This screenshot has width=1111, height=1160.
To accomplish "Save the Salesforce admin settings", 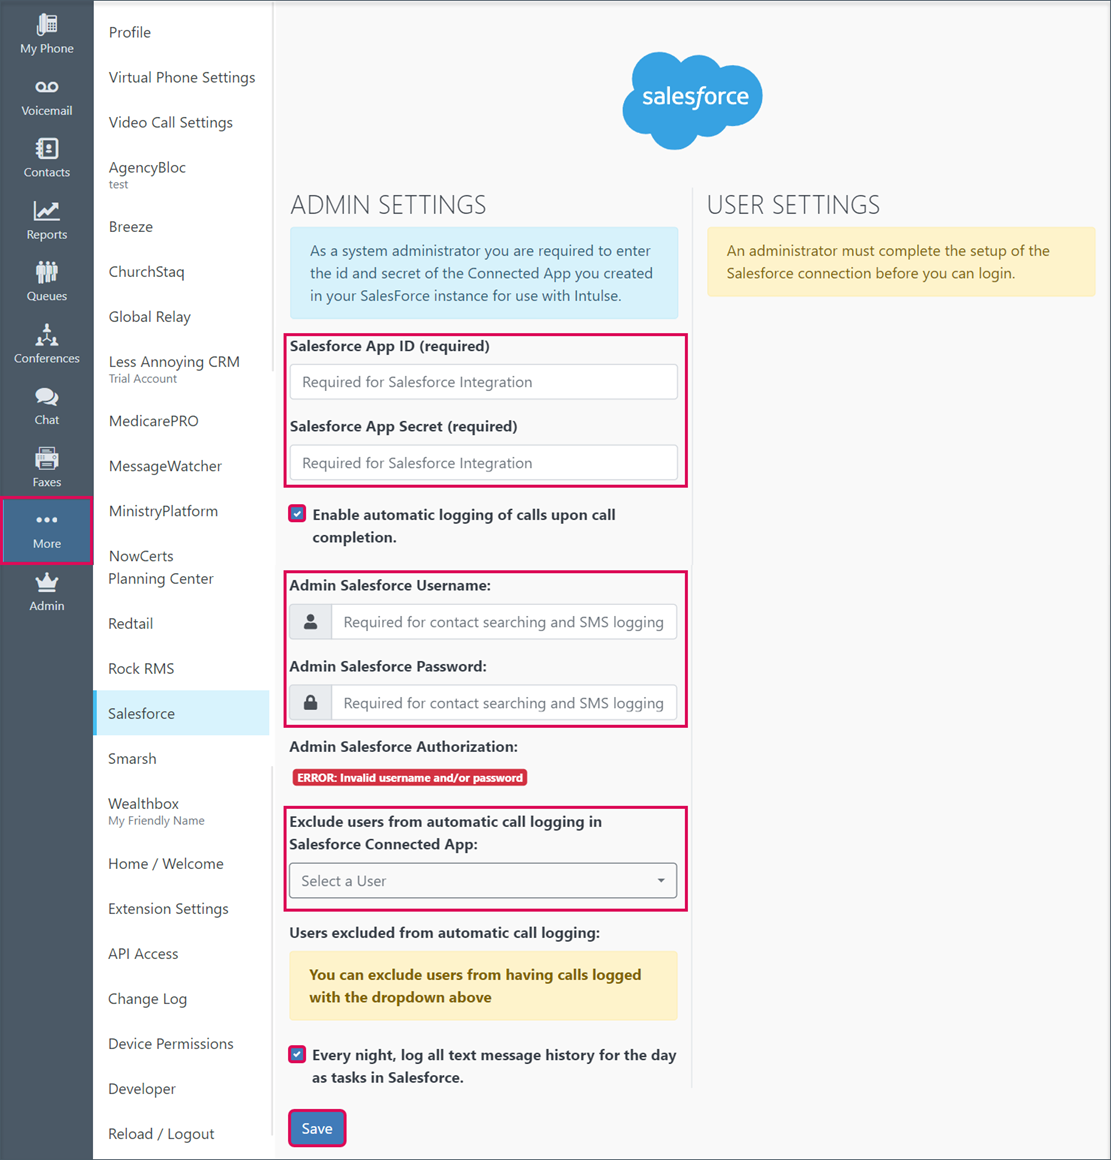I will [317, 1128].
